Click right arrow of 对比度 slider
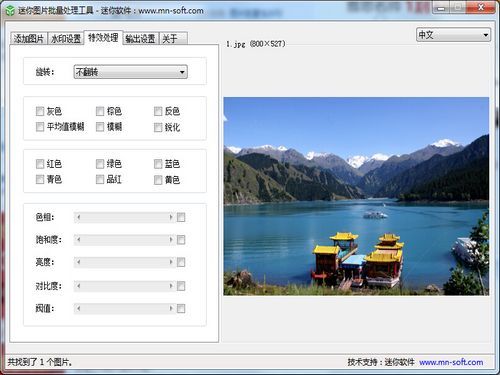500x375 pixels. click(171, 286)
